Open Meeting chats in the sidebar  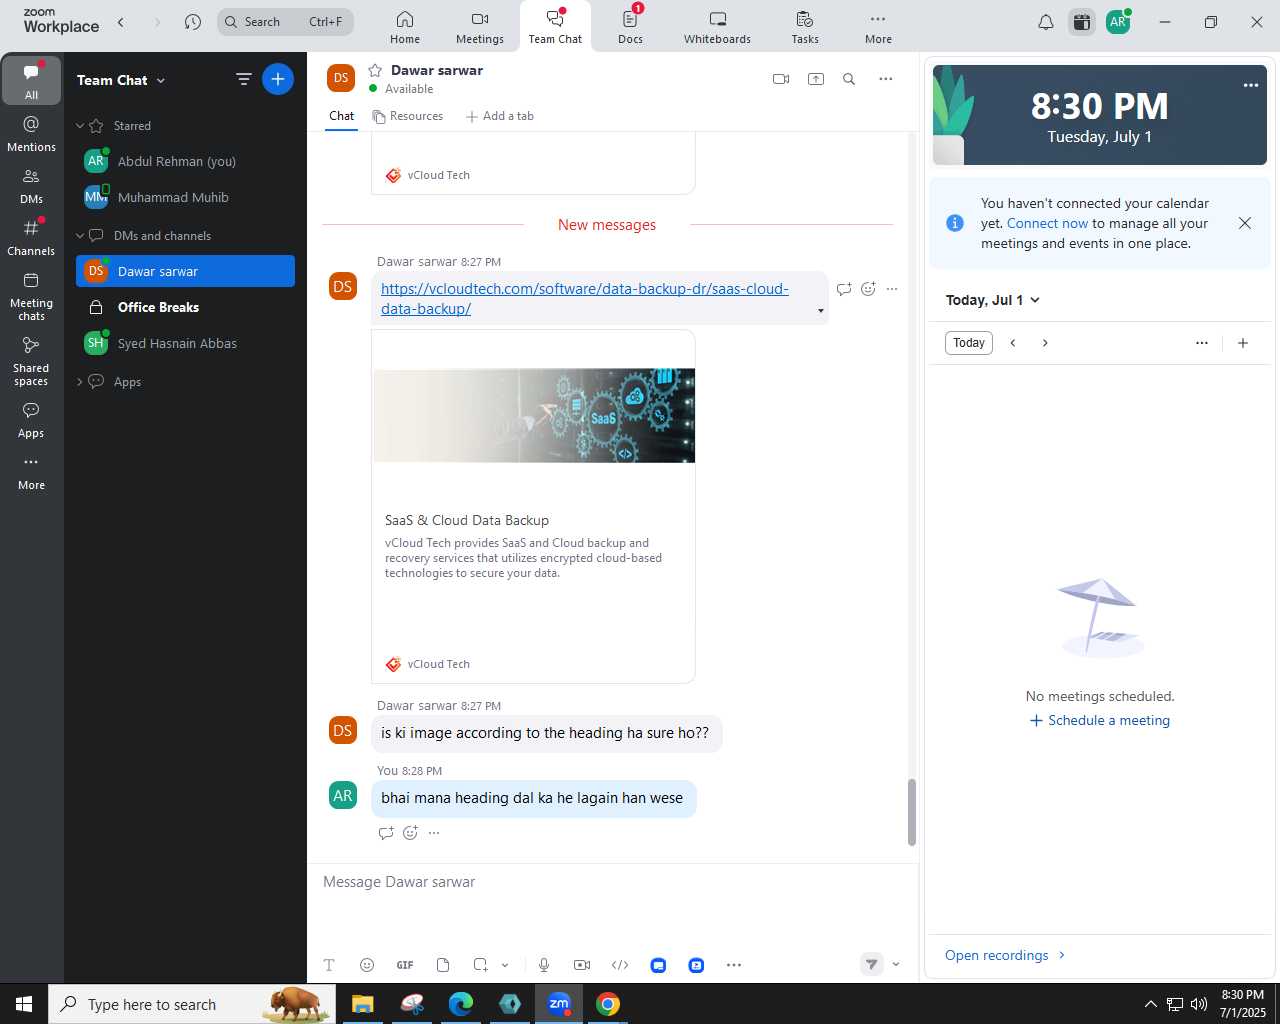click(x=31, y=295)
